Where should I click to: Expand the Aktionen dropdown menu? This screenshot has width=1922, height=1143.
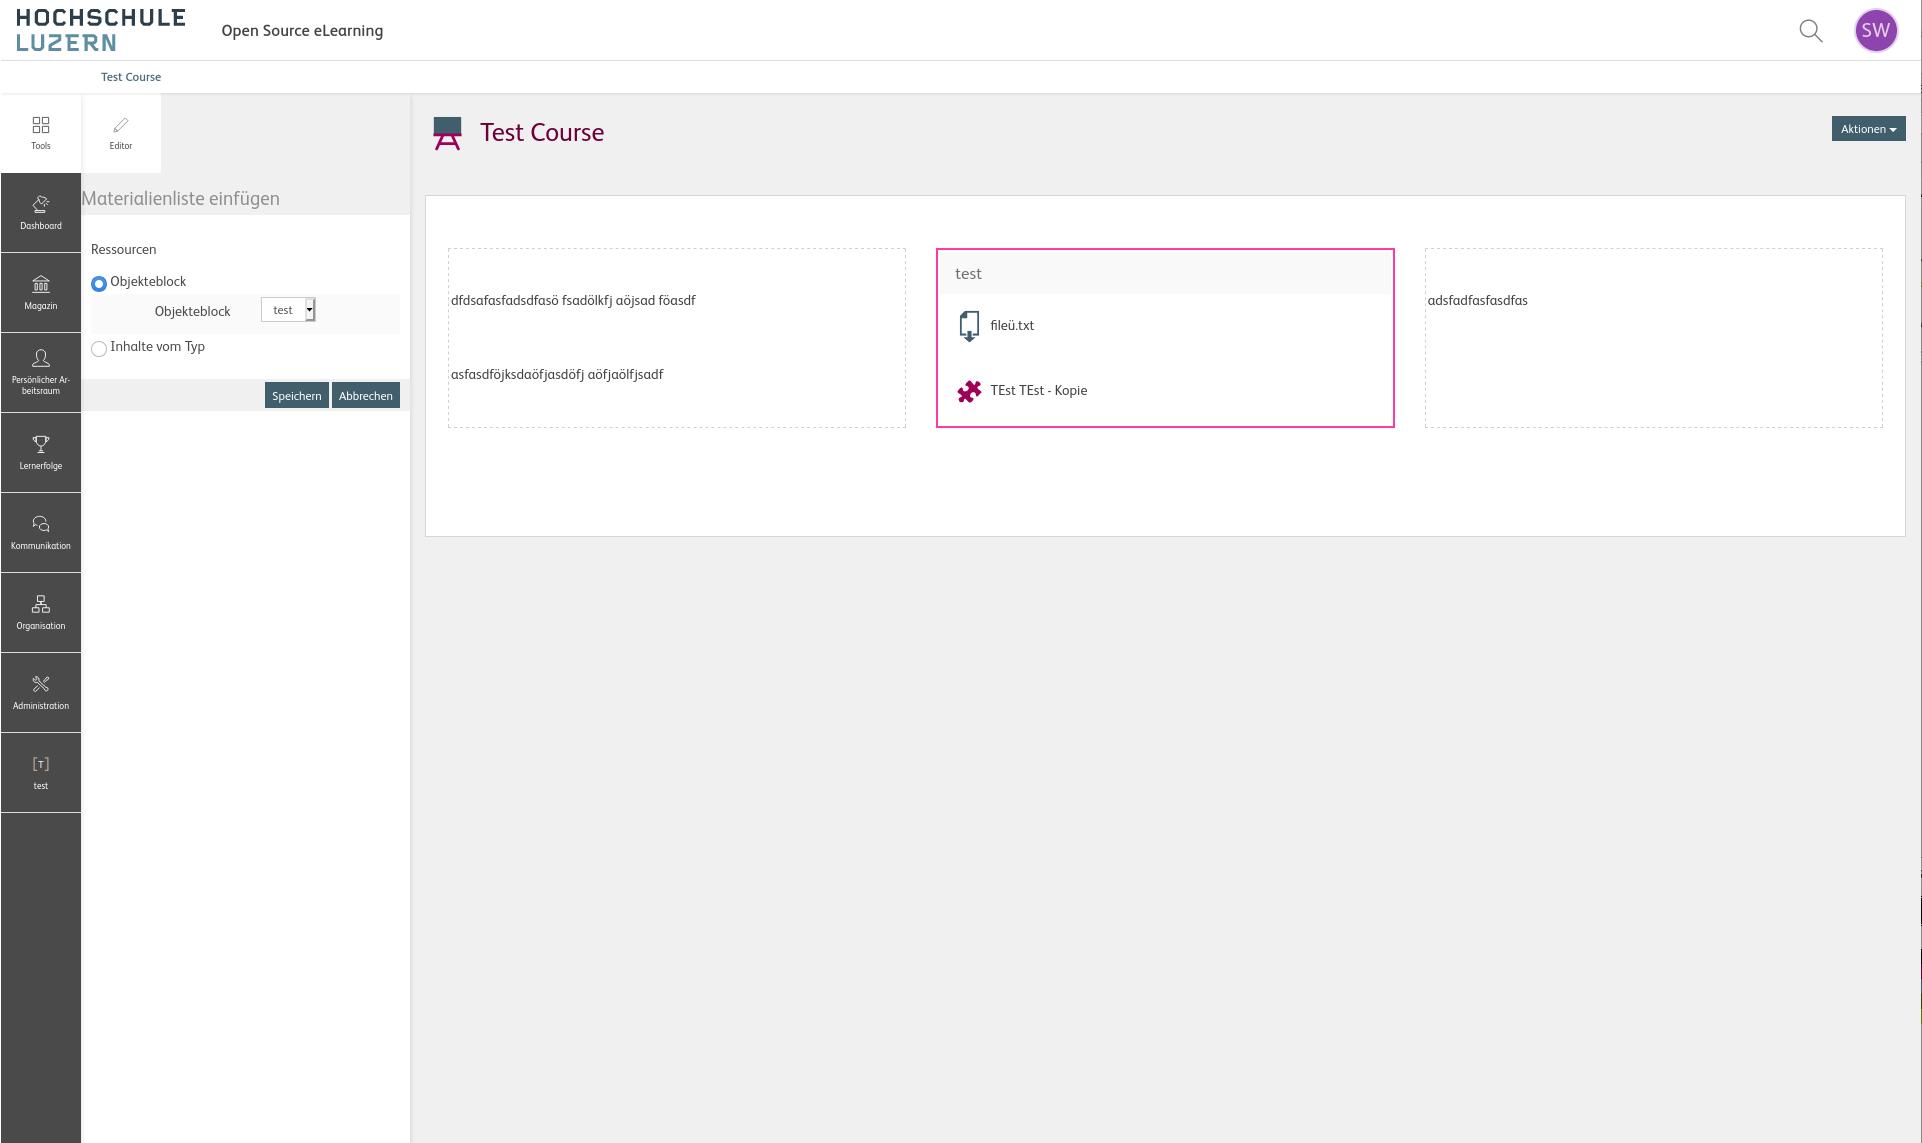[1867, 129]
